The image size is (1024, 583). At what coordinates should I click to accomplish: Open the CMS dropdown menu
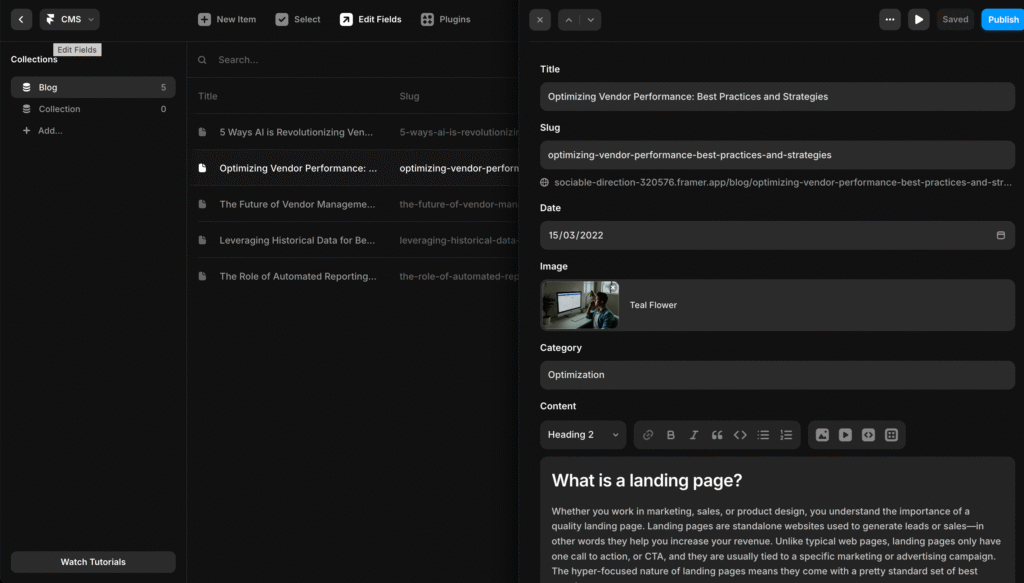tap(70, 19)
